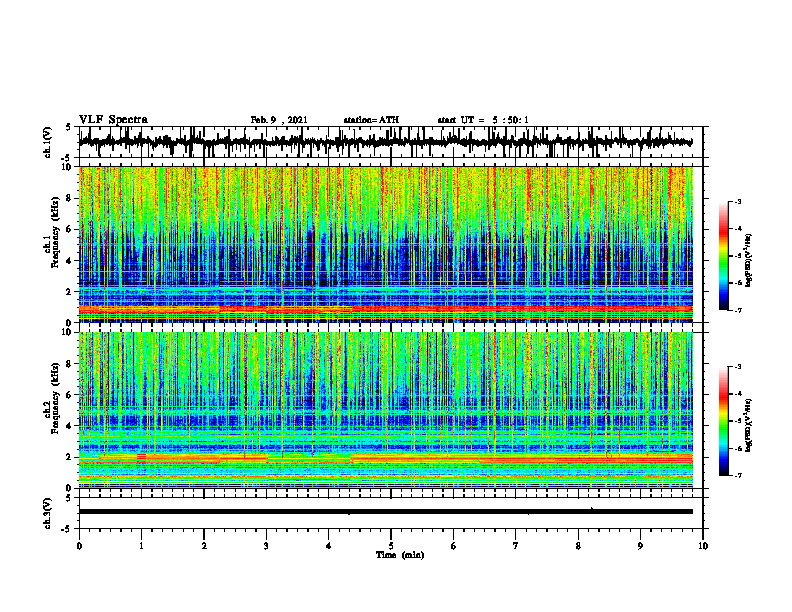Click the Time (min) axis label
792x612 pixels.
[x=400, y=555]
